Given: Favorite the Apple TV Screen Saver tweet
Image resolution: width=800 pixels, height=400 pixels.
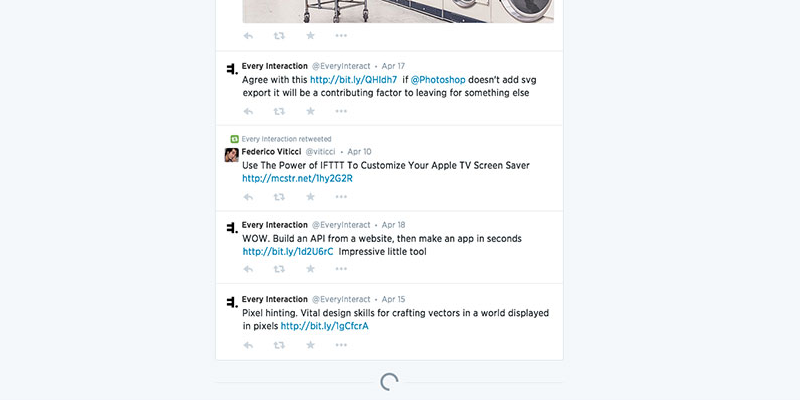Looking at the screenshot, I should [x=310, y=197].
